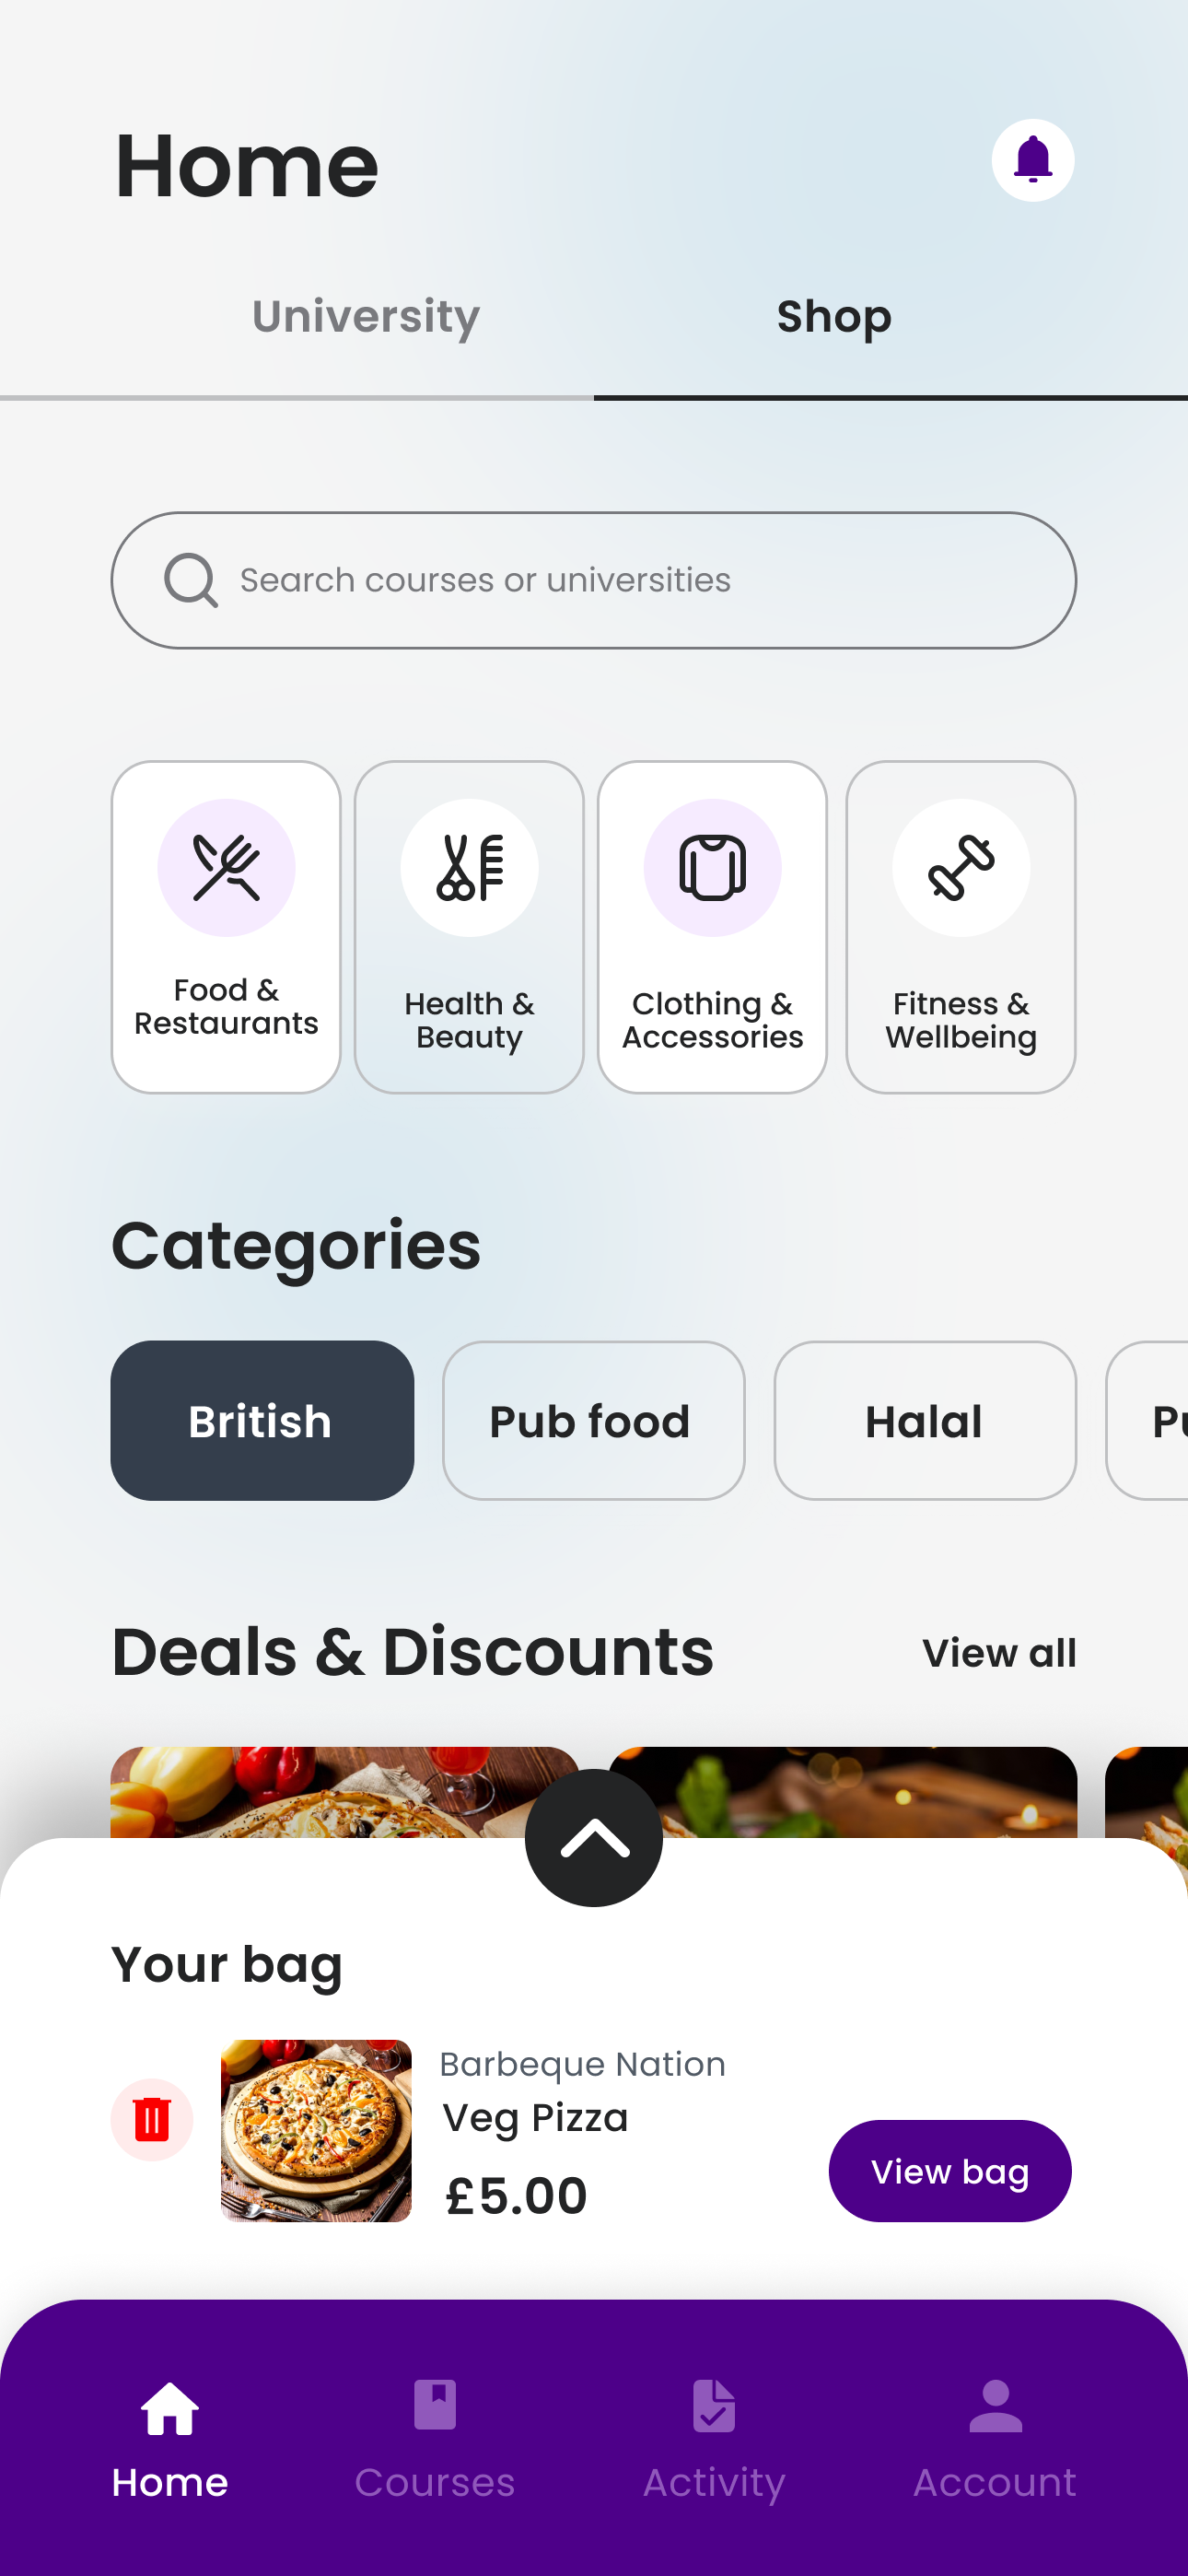Select Health & Beauty scissors icon
1188x2576 pixels.
(469, 867)
